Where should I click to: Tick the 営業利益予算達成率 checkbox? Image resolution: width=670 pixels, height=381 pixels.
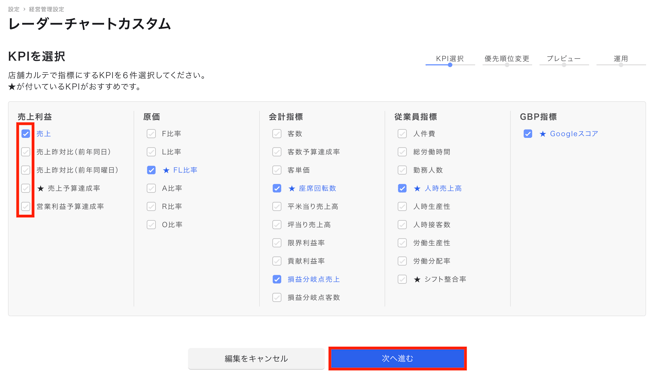click(x=26, y=207)
